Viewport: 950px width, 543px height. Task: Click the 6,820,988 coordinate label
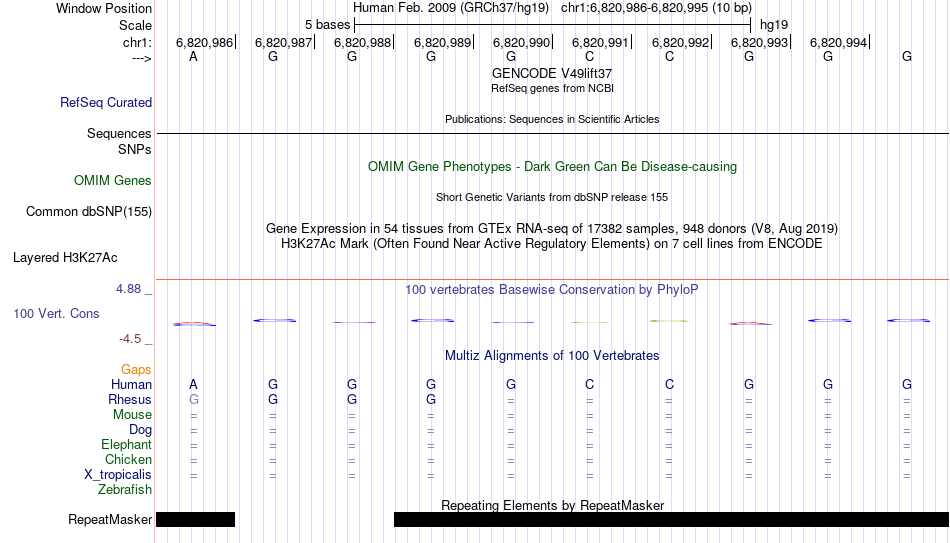click(362, 42)
